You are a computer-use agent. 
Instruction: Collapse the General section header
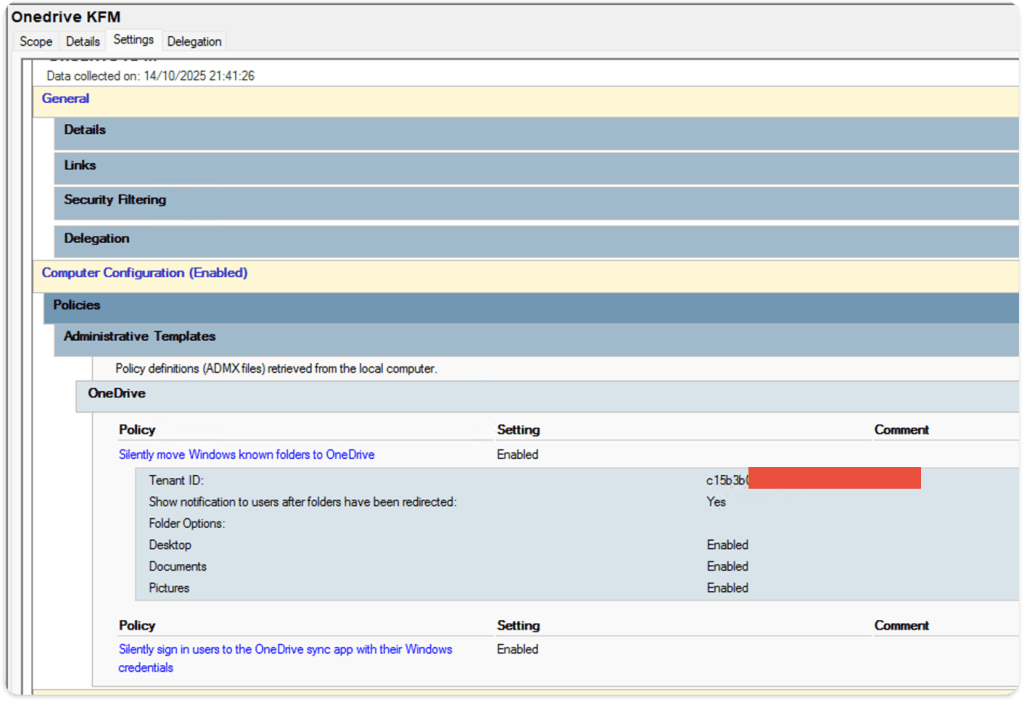pyautogui.click(x=66, y=98)
